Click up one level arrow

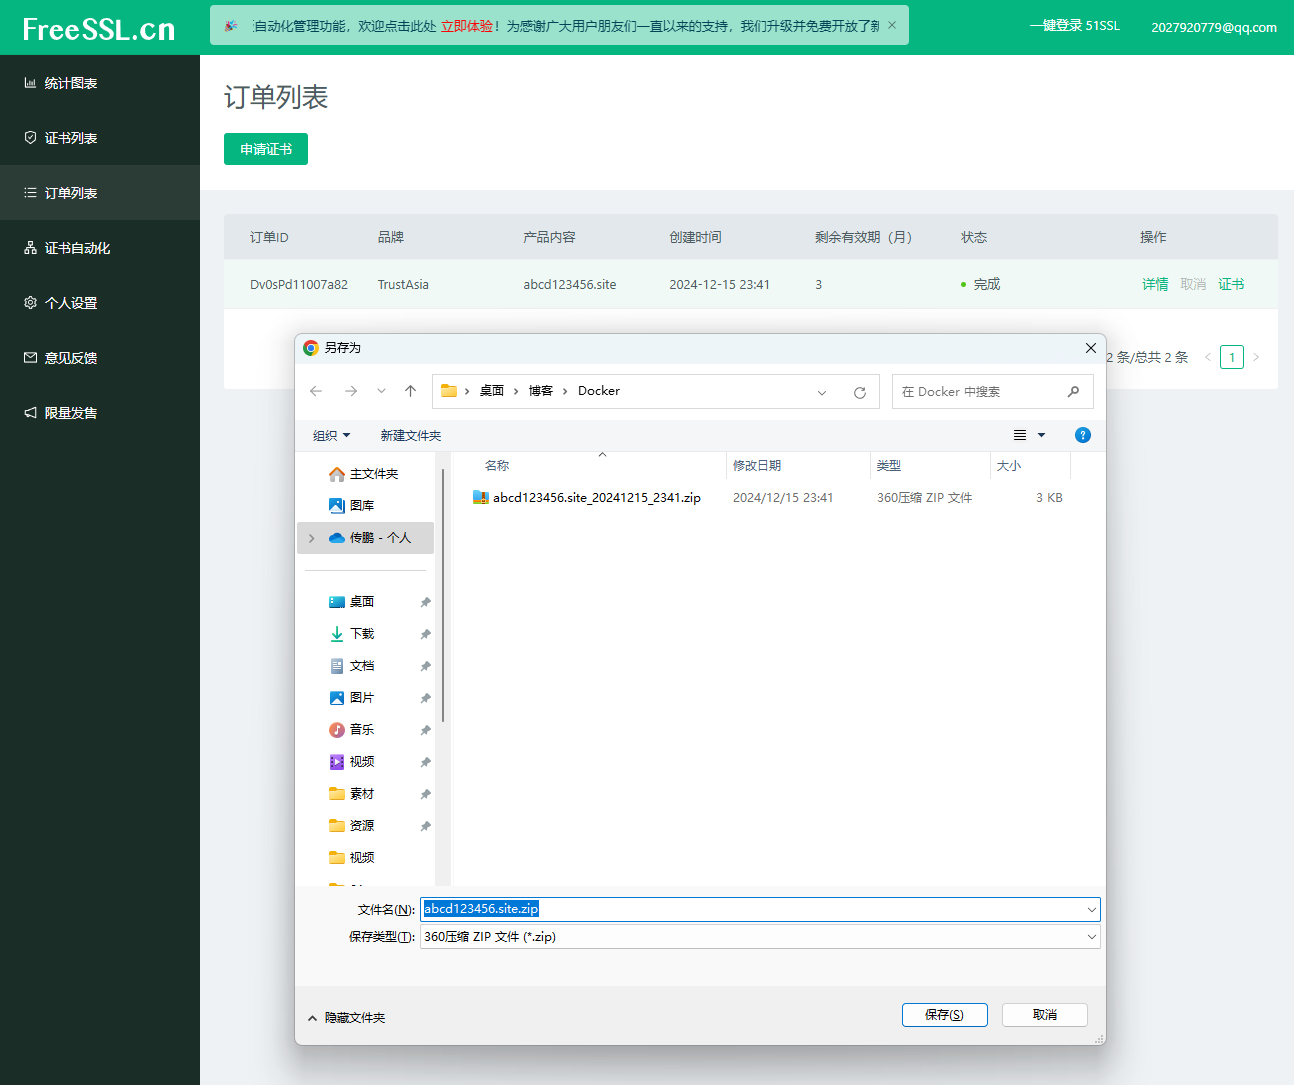pos(410,391)
